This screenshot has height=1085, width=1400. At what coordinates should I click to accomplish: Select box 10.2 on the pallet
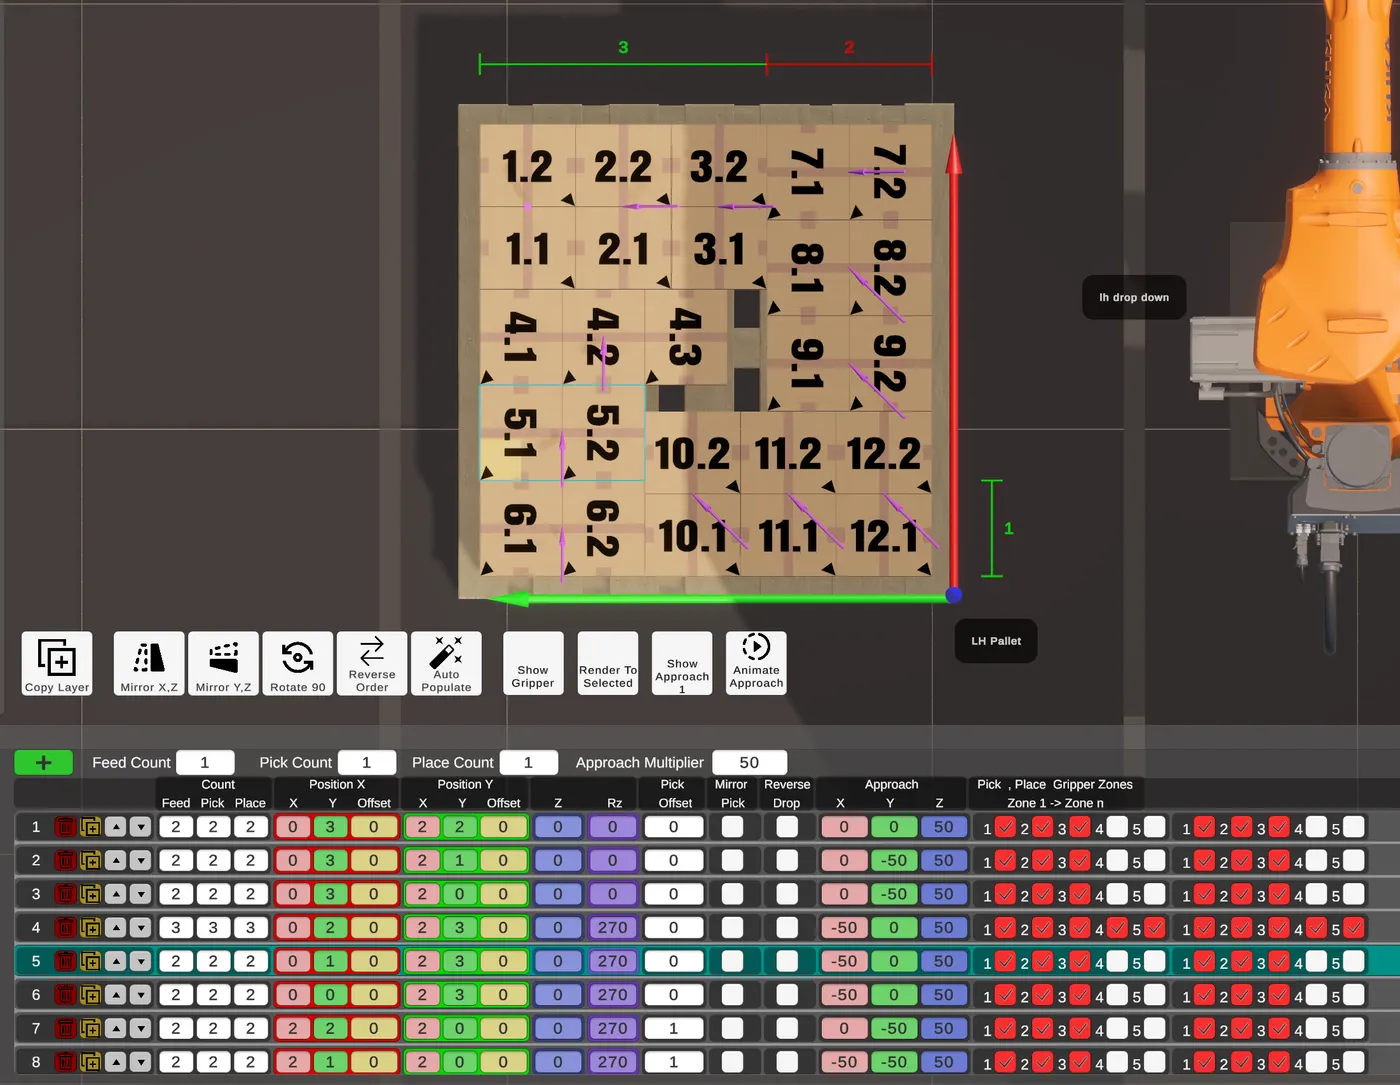pos(692,453)
